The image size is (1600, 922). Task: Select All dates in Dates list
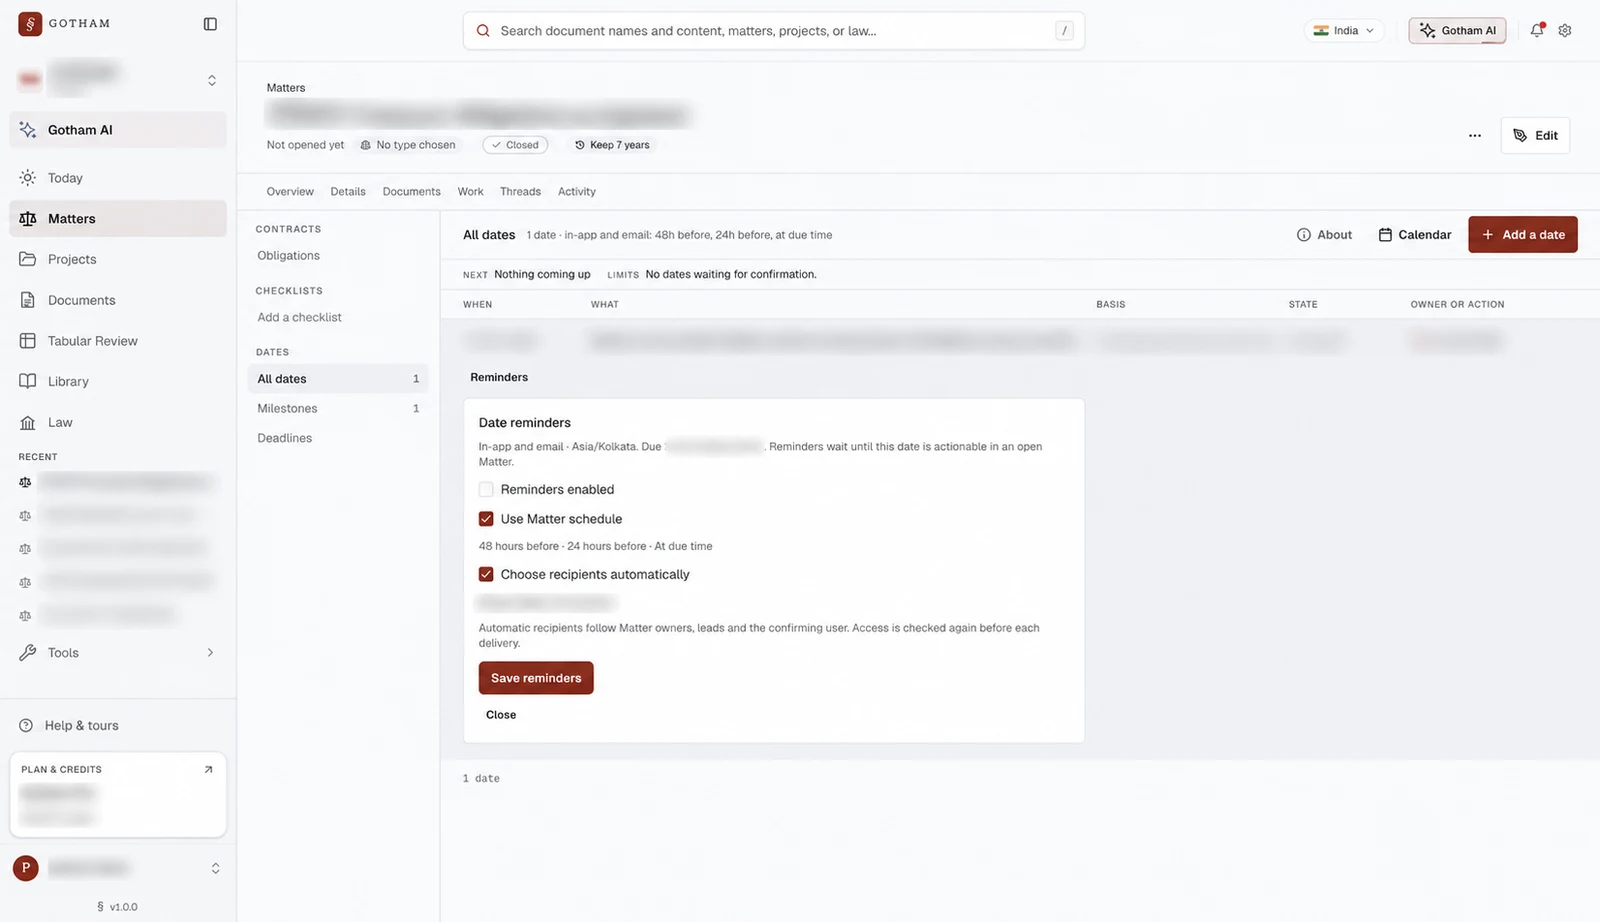pos(337,379)
